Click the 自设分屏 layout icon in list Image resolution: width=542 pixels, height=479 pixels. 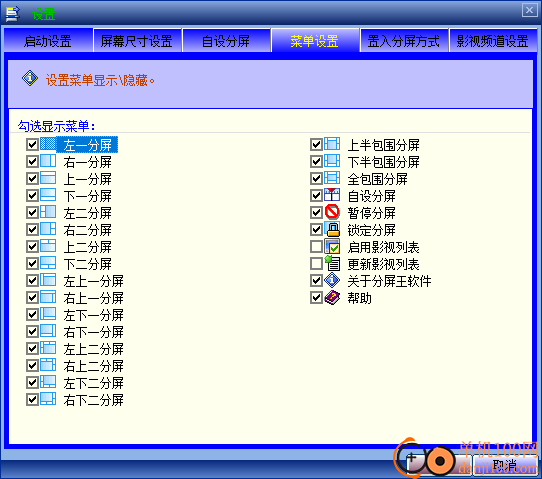[332, 195]
